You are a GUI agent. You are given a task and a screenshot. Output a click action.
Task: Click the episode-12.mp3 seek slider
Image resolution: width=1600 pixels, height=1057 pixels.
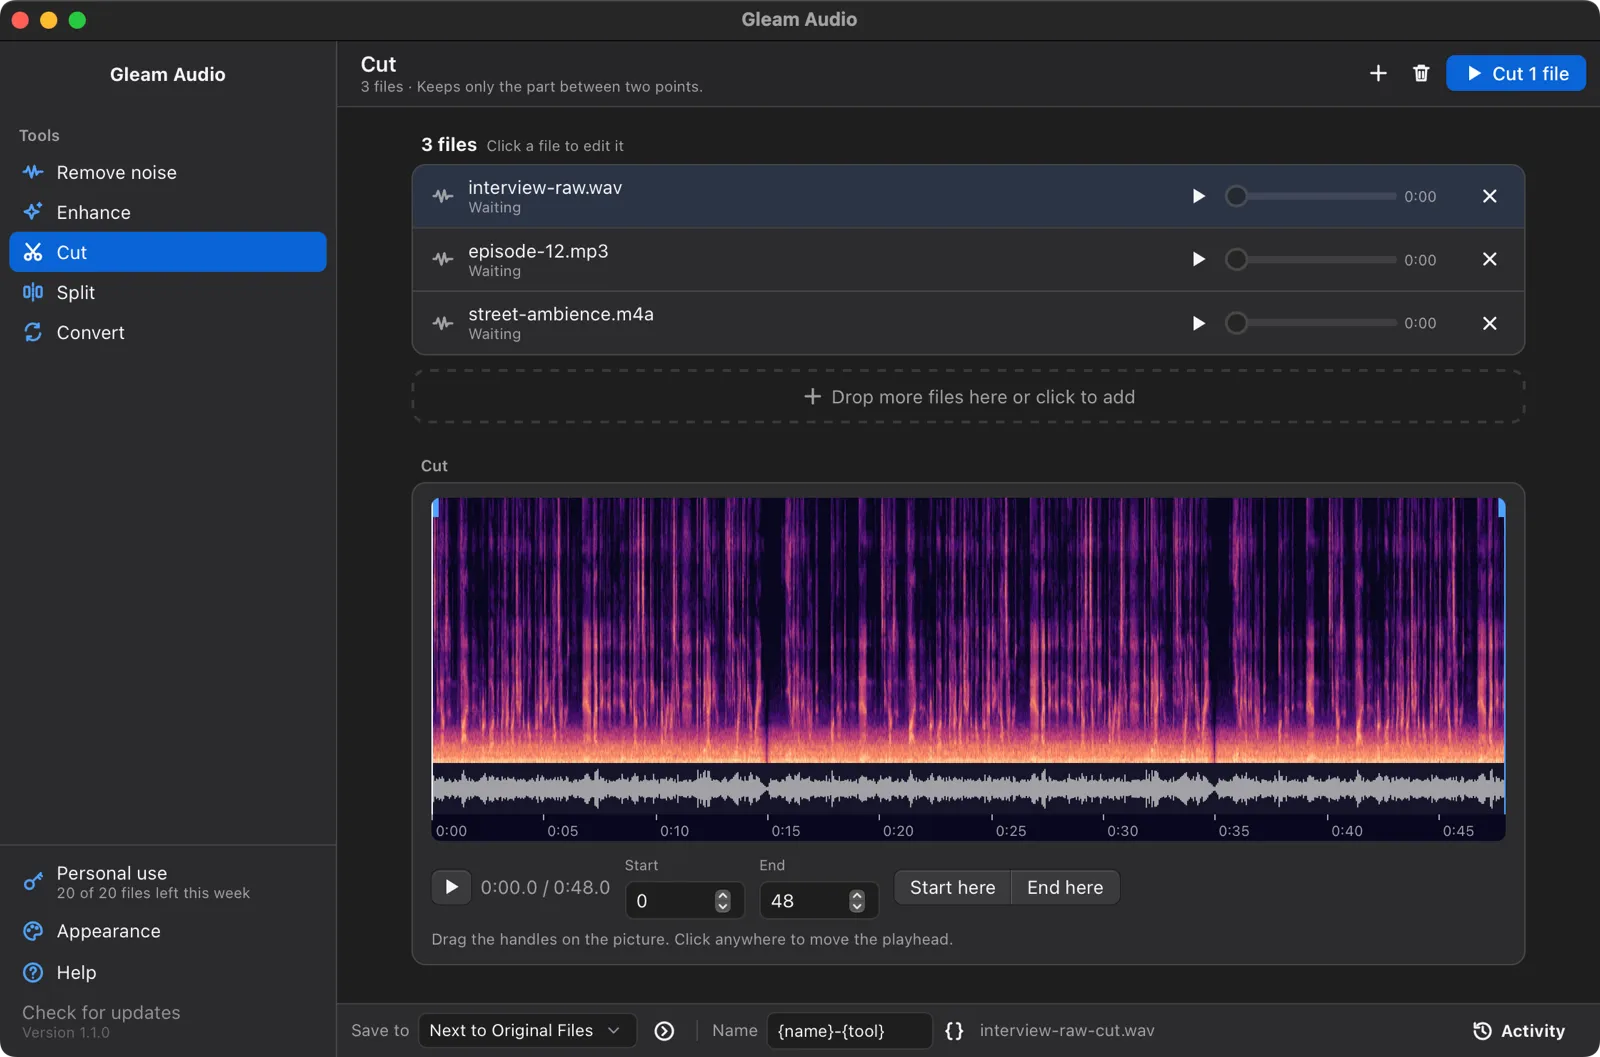tap(1310, 259)
